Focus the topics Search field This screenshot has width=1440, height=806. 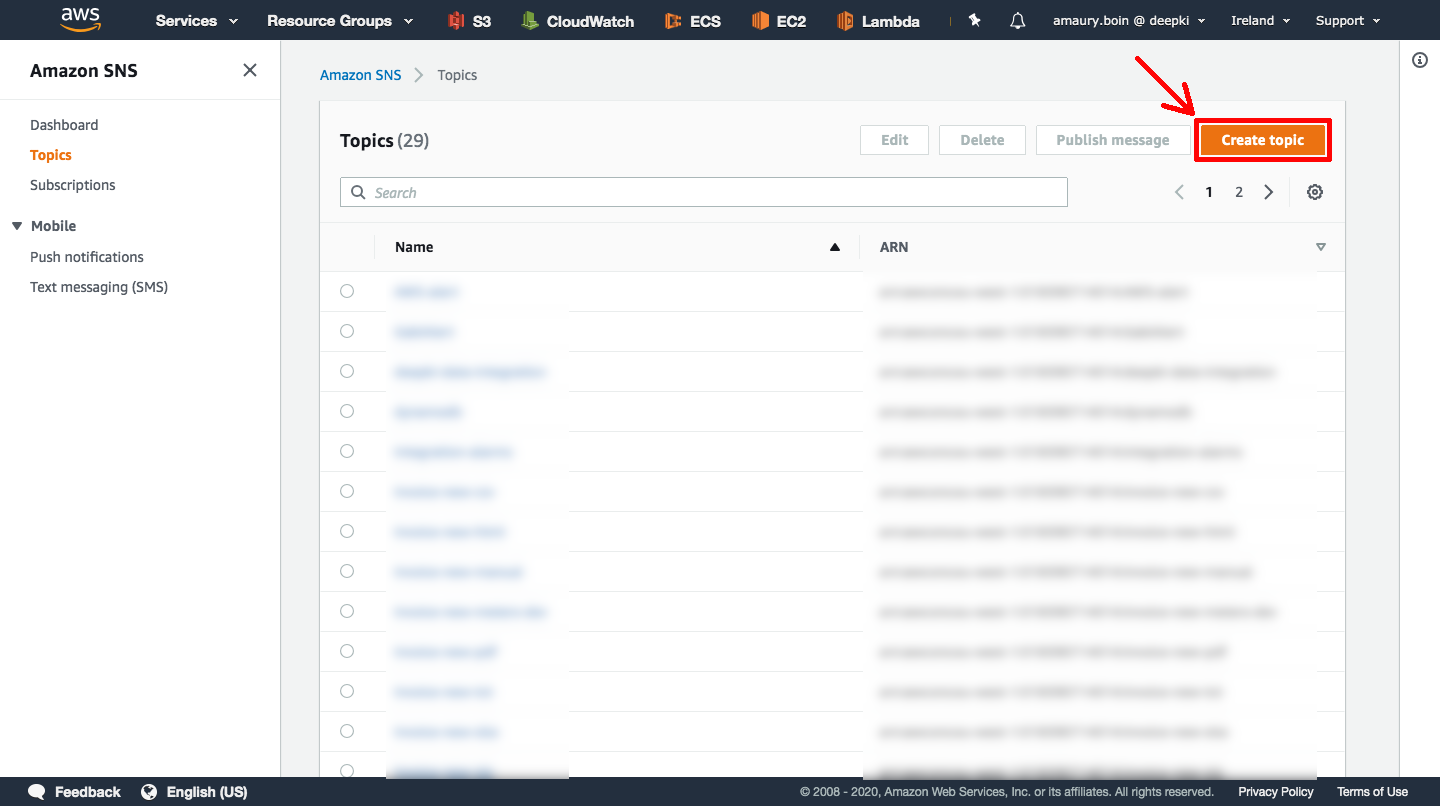click(704, 192)
